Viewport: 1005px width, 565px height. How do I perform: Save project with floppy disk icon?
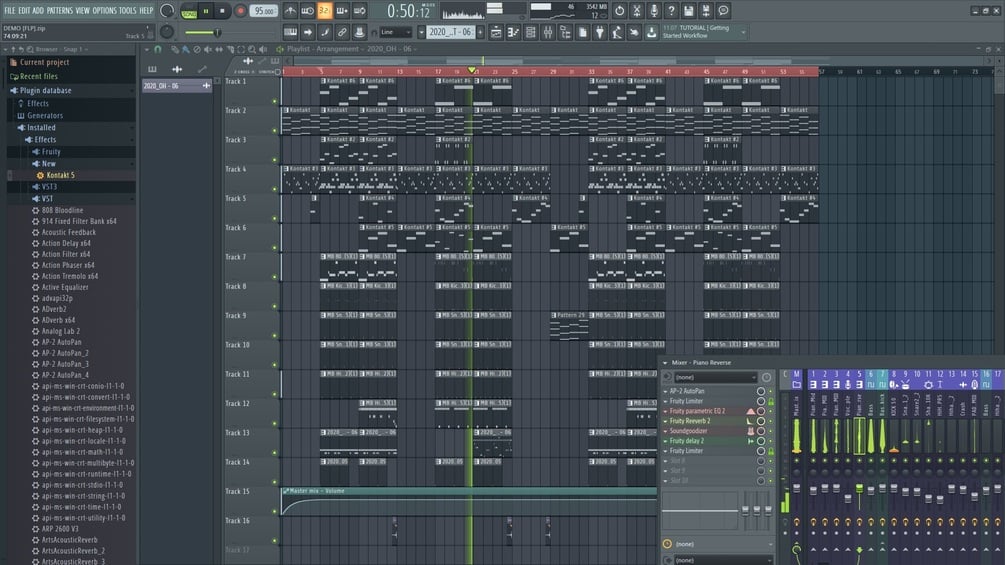pos(688,11)
